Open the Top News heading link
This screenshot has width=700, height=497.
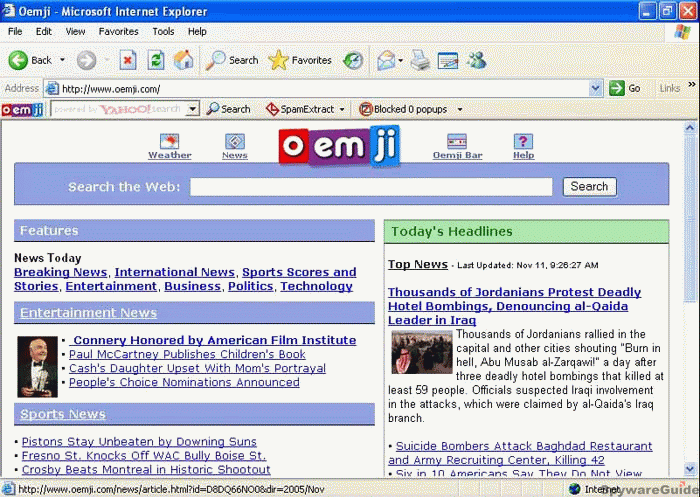pos(418,264)
